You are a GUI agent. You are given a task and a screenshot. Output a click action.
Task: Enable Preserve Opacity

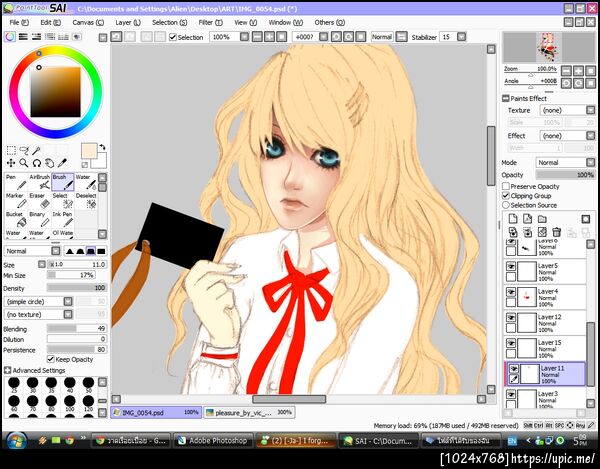click(506, 186)
